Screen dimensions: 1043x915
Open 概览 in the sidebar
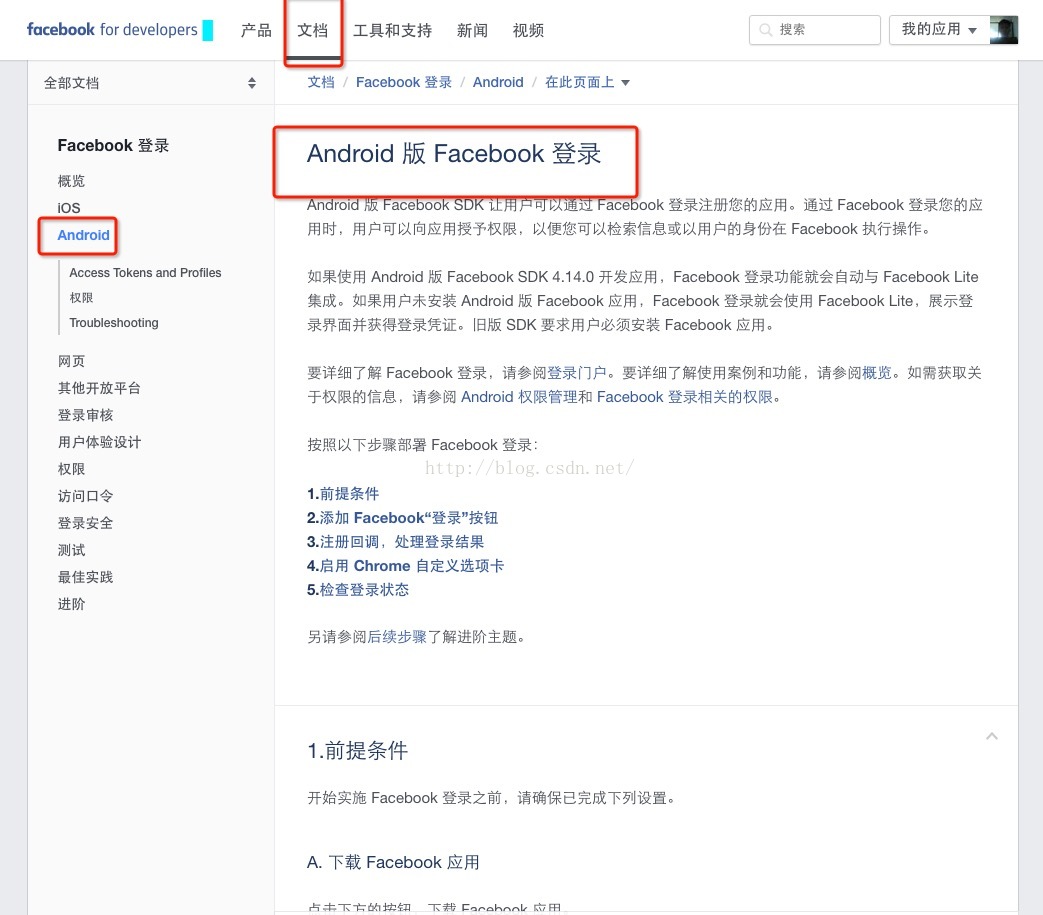(x=71, y=181)
